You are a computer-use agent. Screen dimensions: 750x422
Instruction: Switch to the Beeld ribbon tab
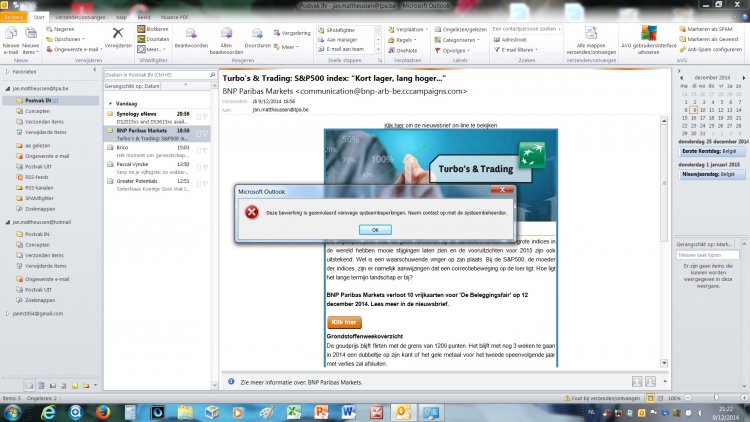click(x=143, y=18)
